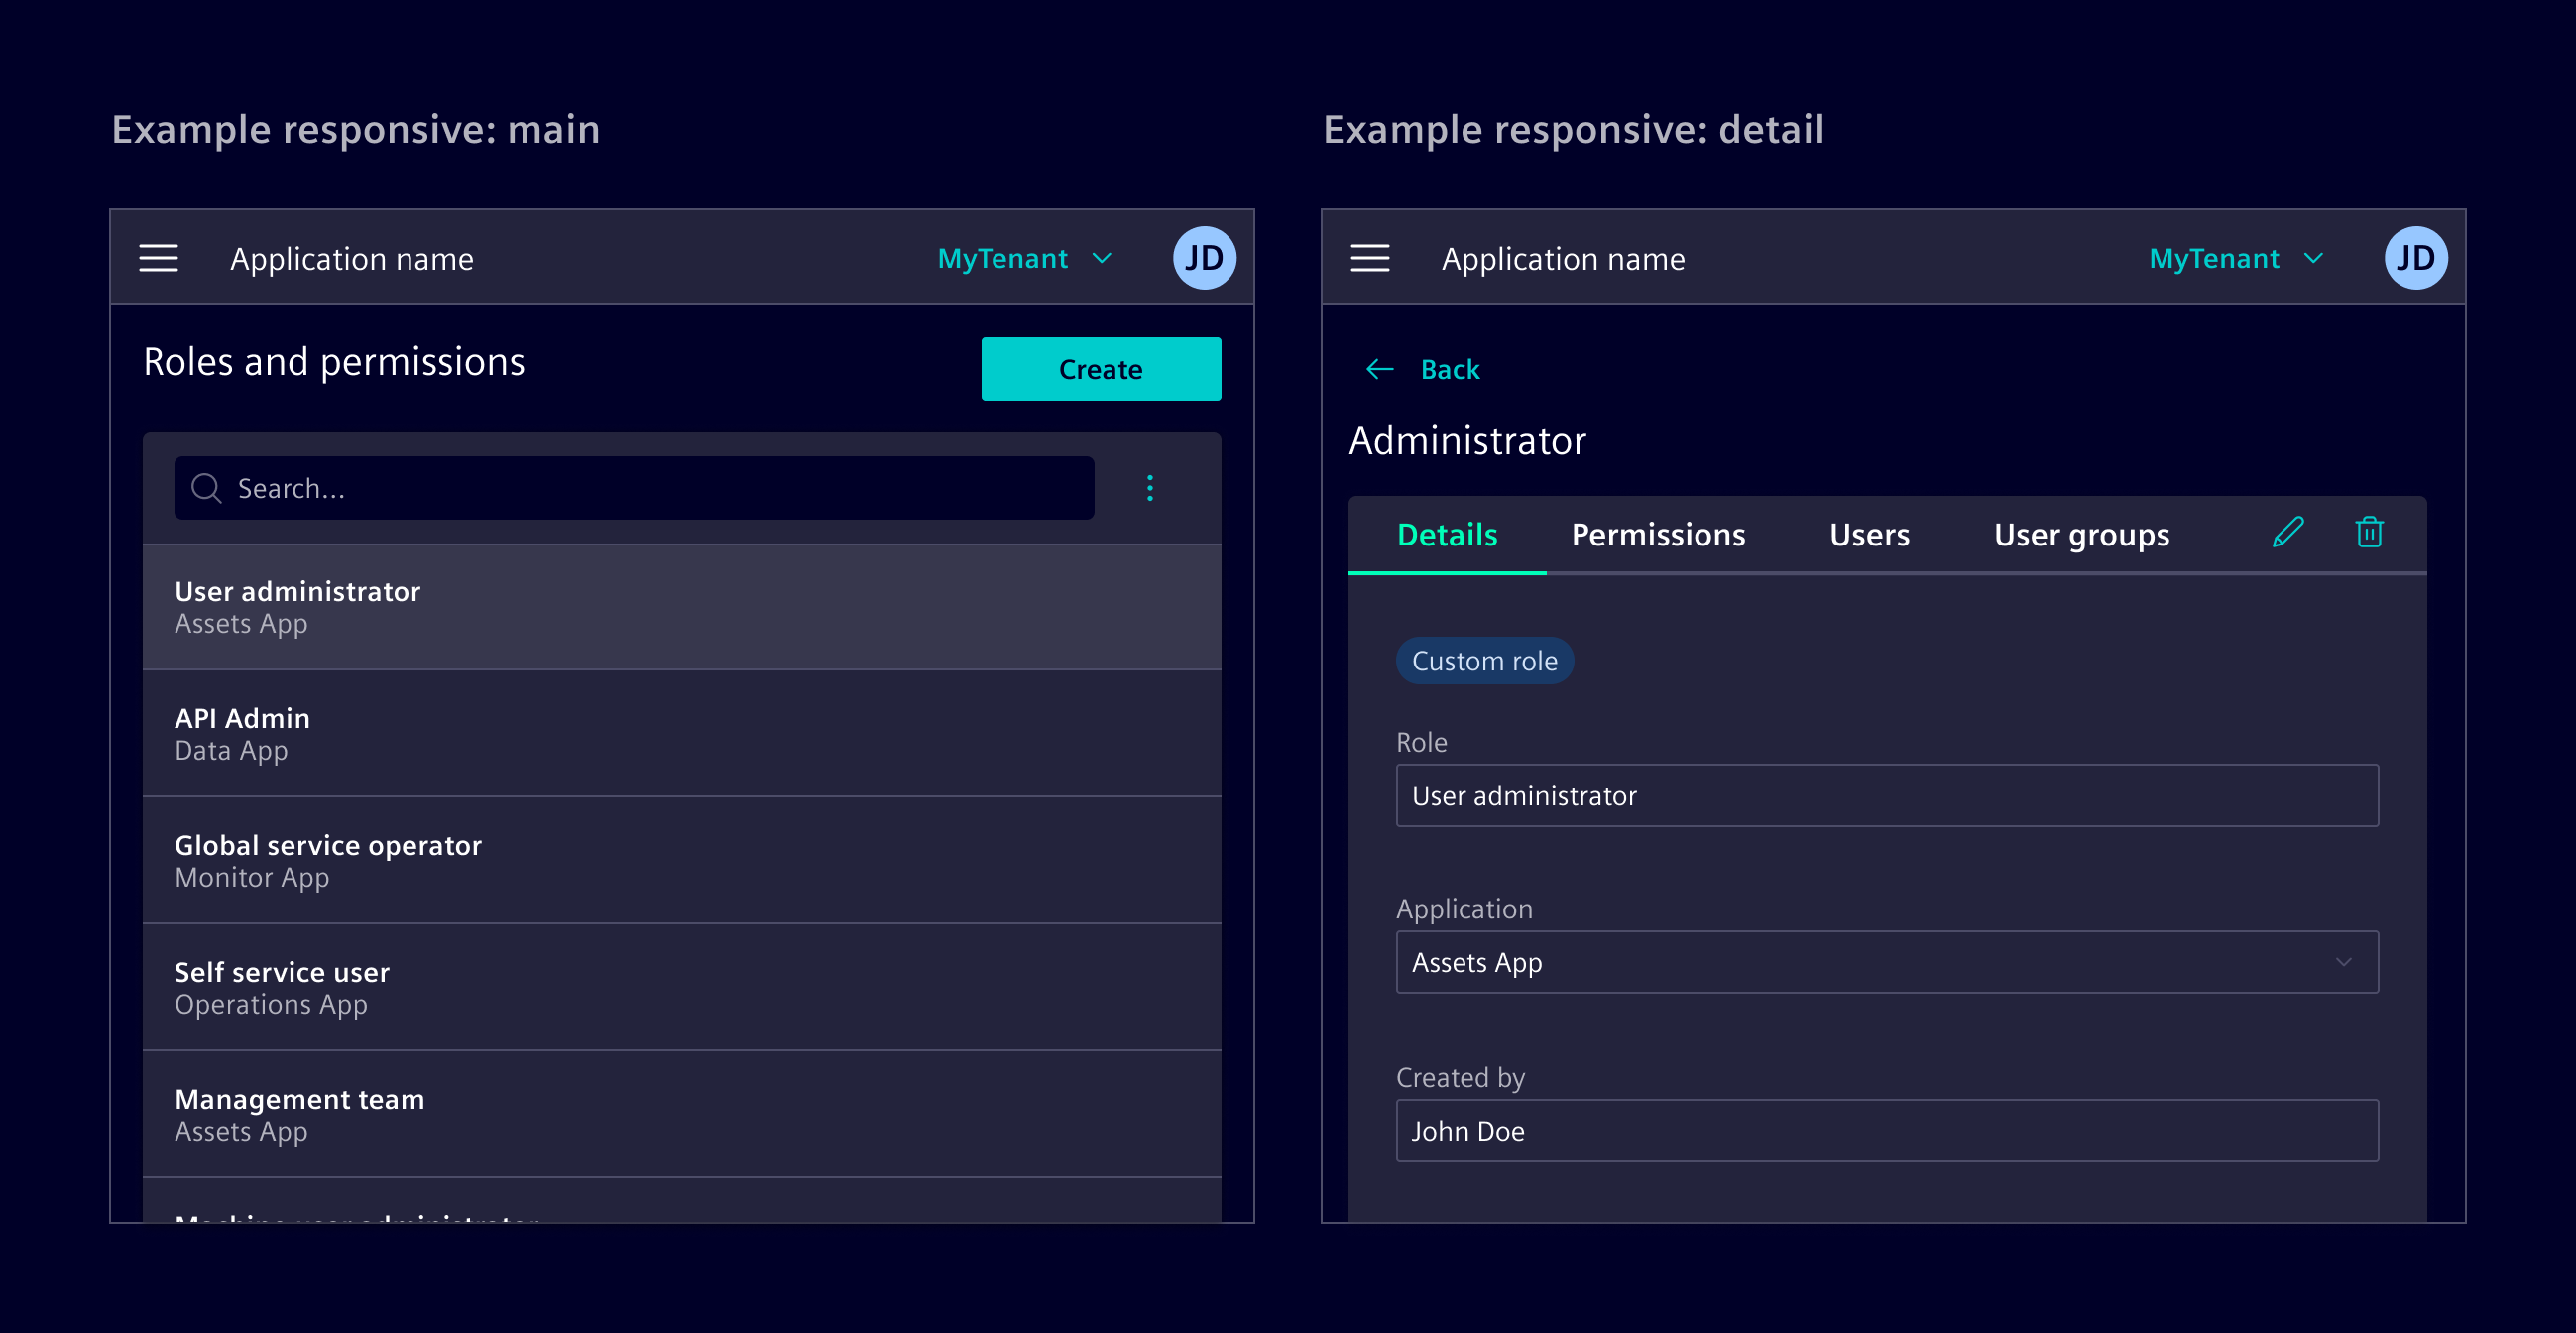Select the API Admin role entry

tap(681, 733)
